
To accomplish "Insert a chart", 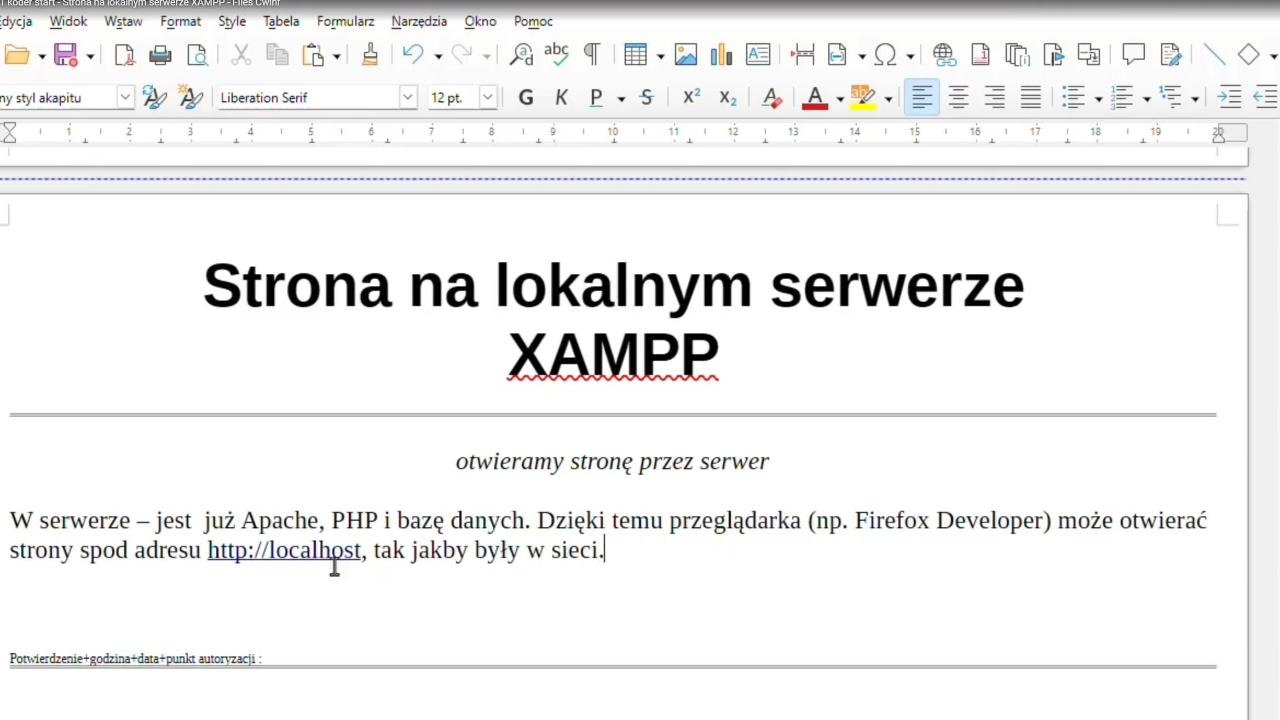I will point(721,55).
